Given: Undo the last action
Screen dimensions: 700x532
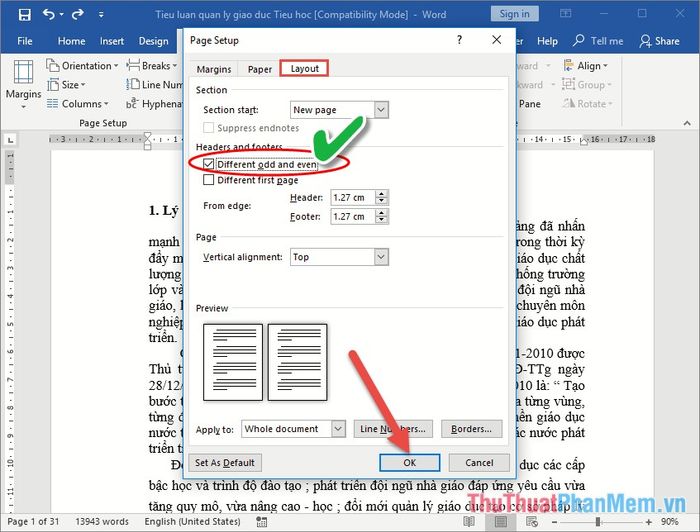Looking at the screenshot, I should coord(49,15).
